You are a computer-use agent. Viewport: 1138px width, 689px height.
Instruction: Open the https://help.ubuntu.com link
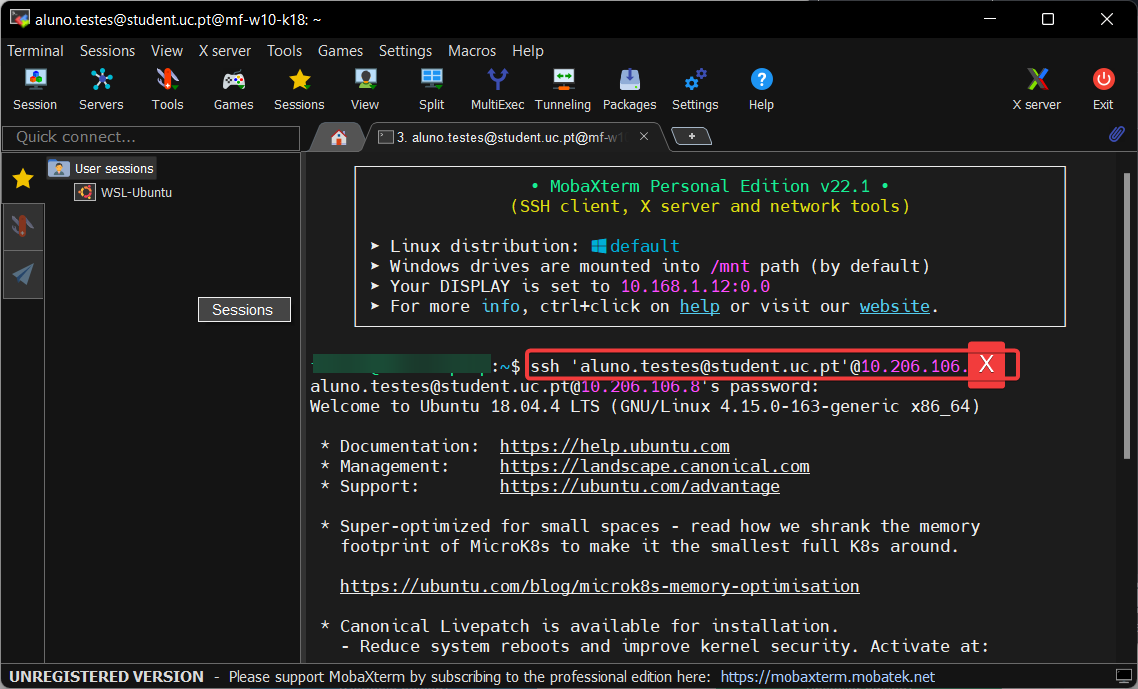(615, 446)
